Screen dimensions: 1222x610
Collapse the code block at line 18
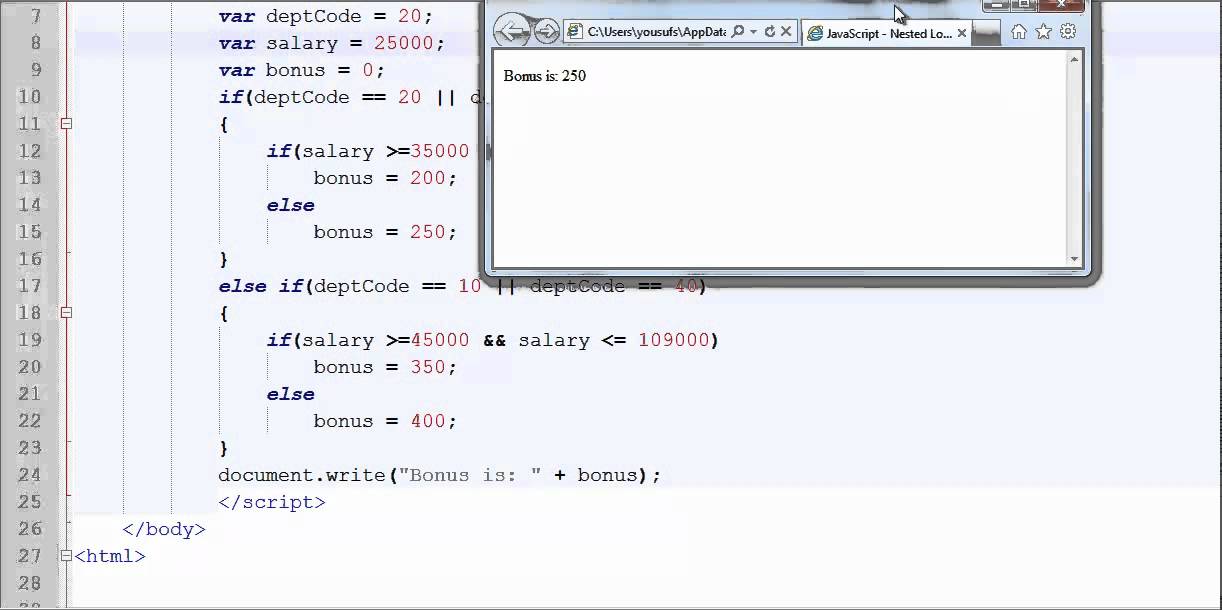66,313
